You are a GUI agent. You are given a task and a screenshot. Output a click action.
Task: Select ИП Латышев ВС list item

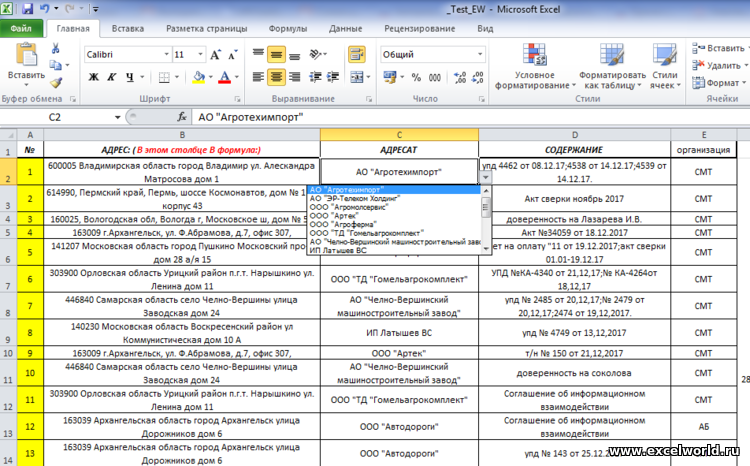(x=394, y=250)
